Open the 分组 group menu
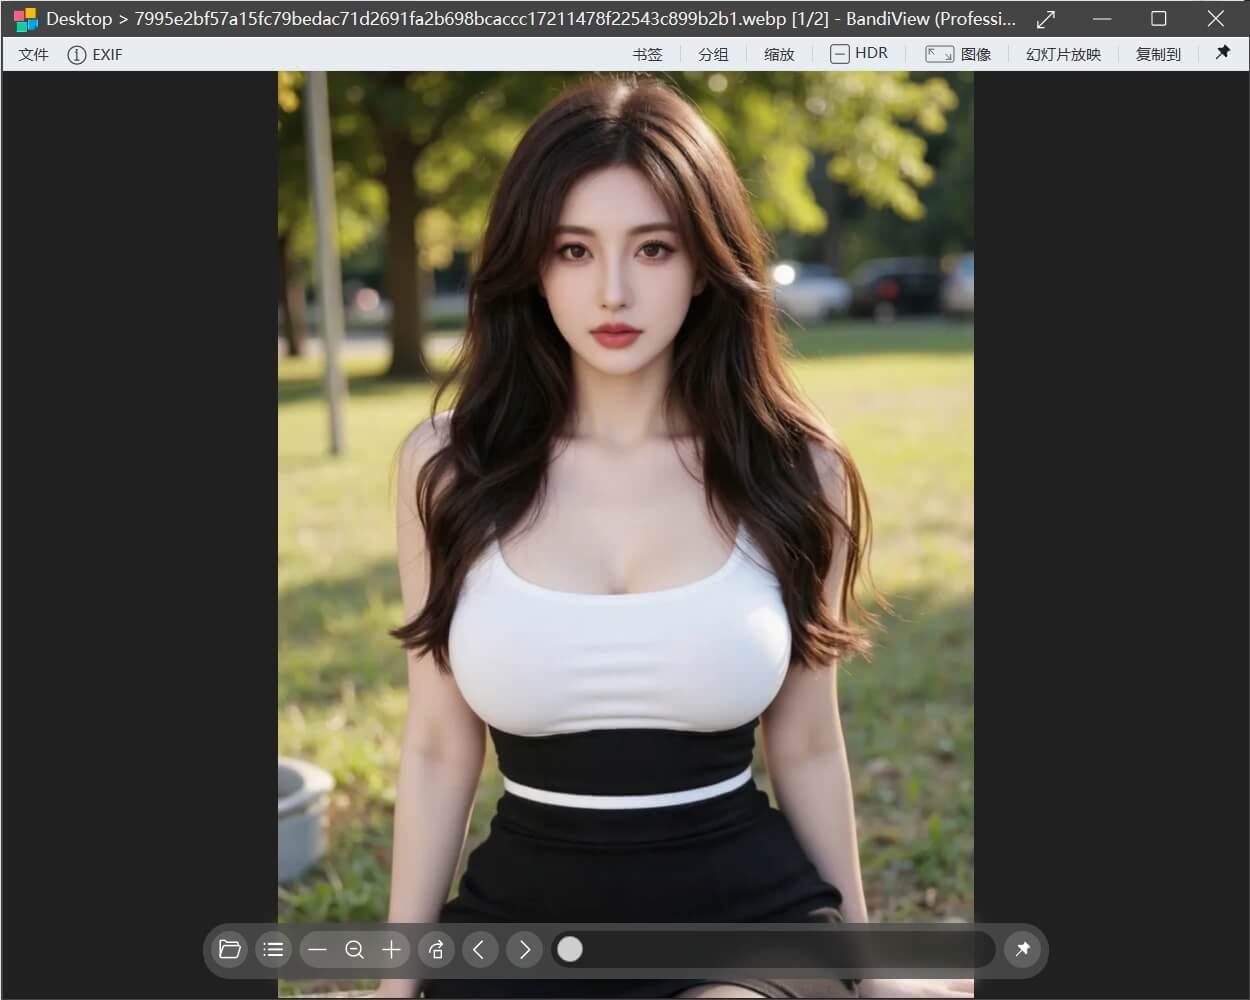This screenshot has width=1250, height=1000. pos(713,55)
